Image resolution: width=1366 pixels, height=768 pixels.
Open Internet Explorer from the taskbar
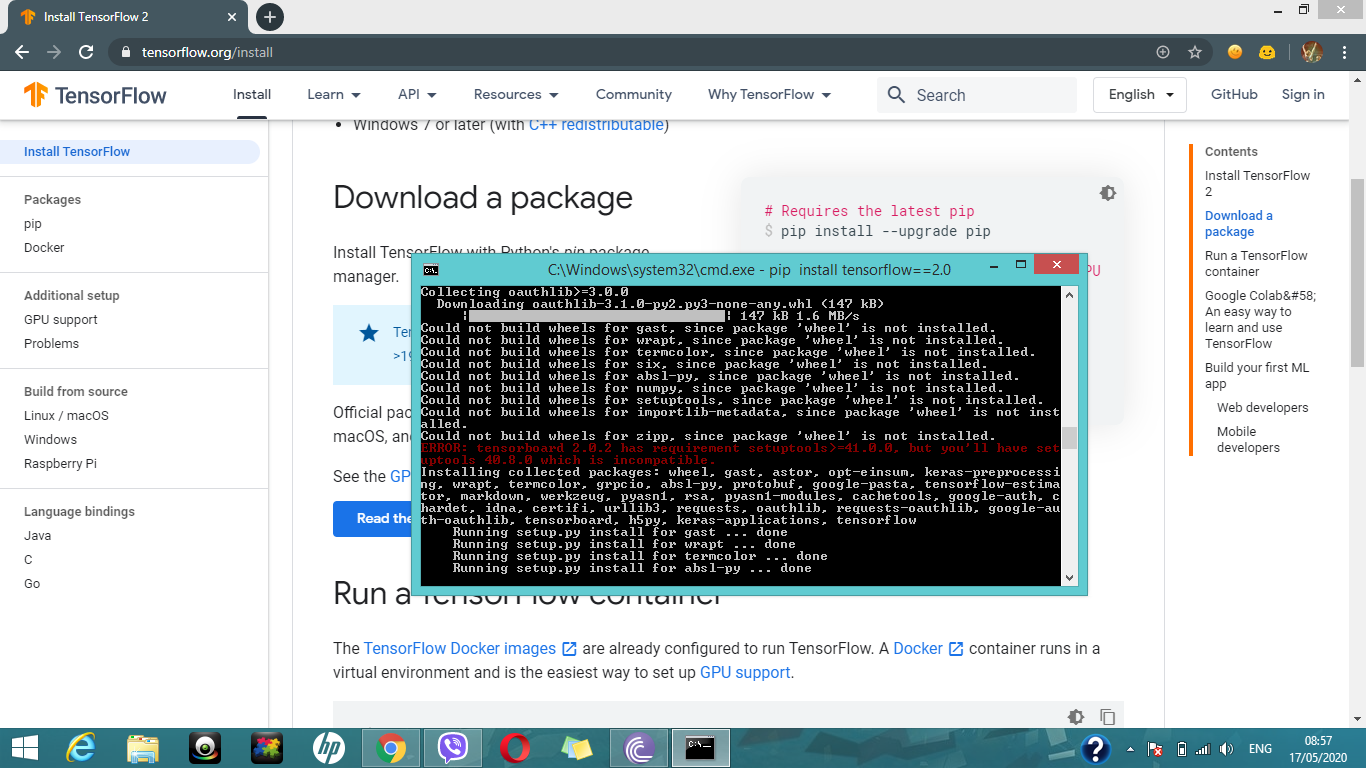(81, 747)
